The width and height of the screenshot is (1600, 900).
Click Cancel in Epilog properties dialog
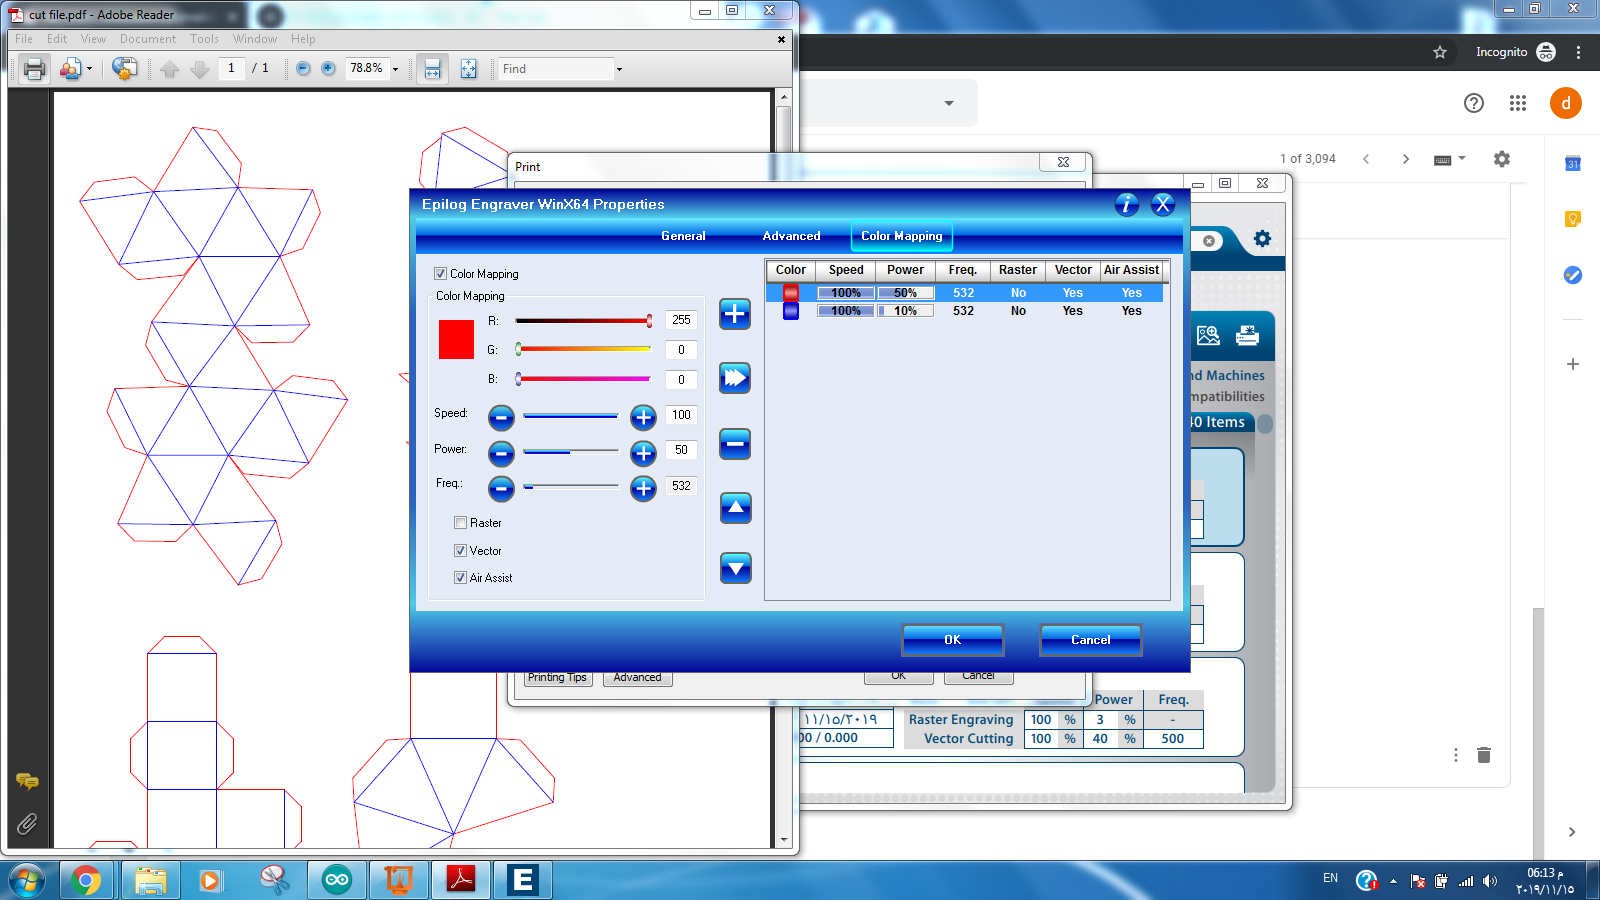[1090, 640]
